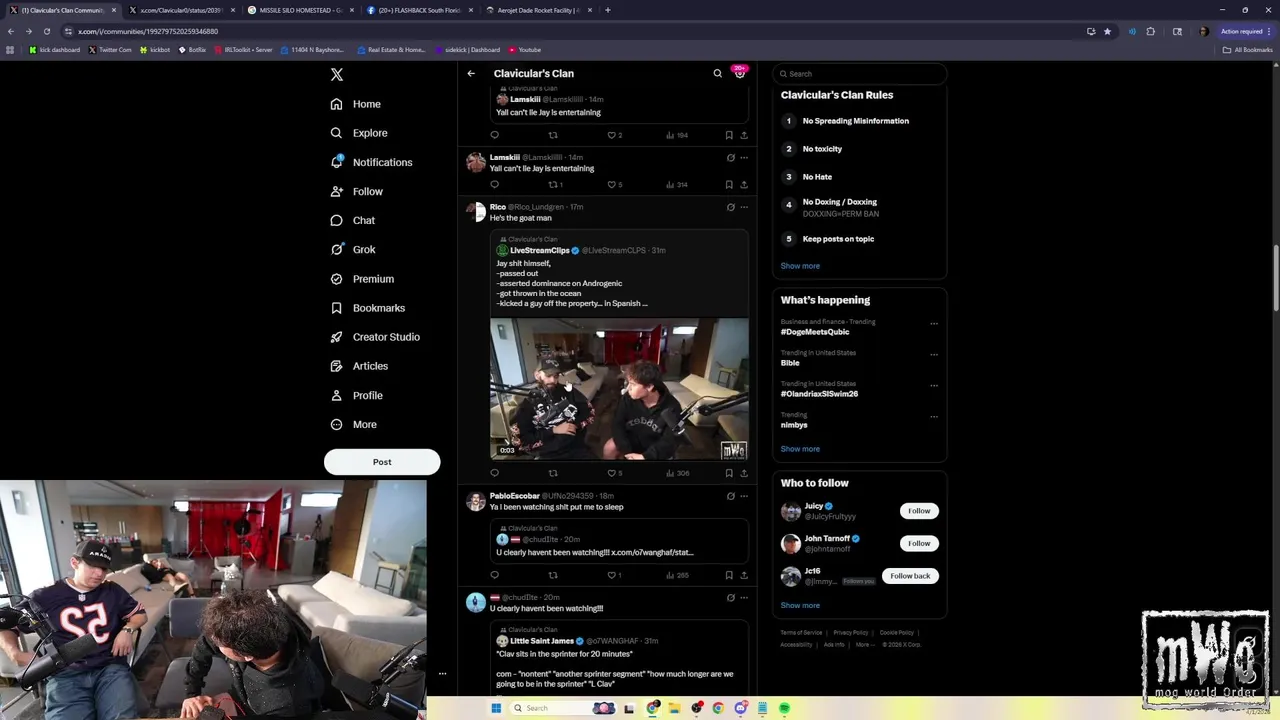This screenshot has height=720, width=1280.
Task: View analytics on PabloEscobar's tweet
Action: point(677,575)
